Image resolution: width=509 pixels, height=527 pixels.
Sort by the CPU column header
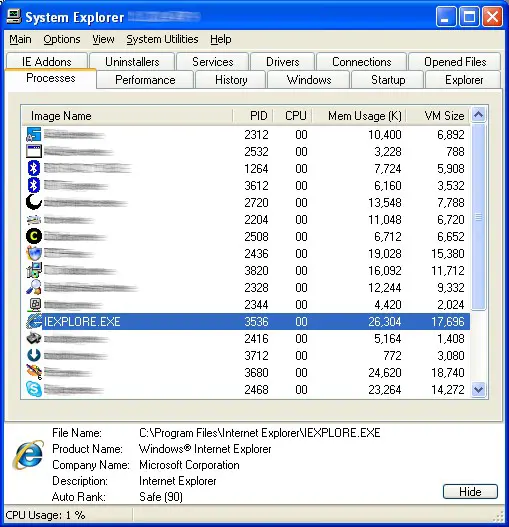[292, 116]
